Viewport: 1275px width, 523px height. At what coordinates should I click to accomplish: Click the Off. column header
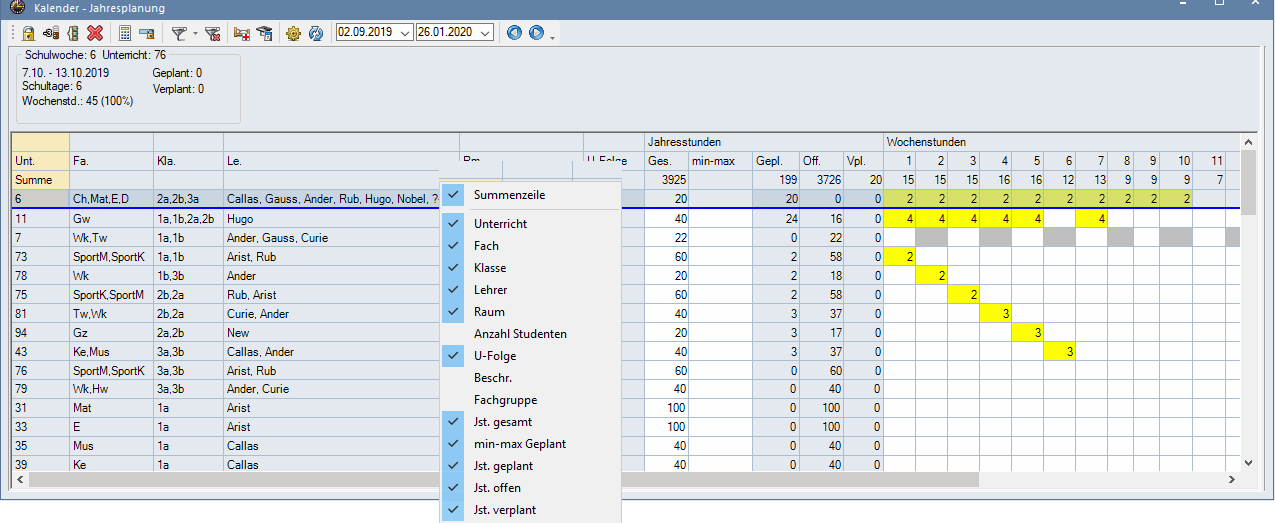point(820,160)
